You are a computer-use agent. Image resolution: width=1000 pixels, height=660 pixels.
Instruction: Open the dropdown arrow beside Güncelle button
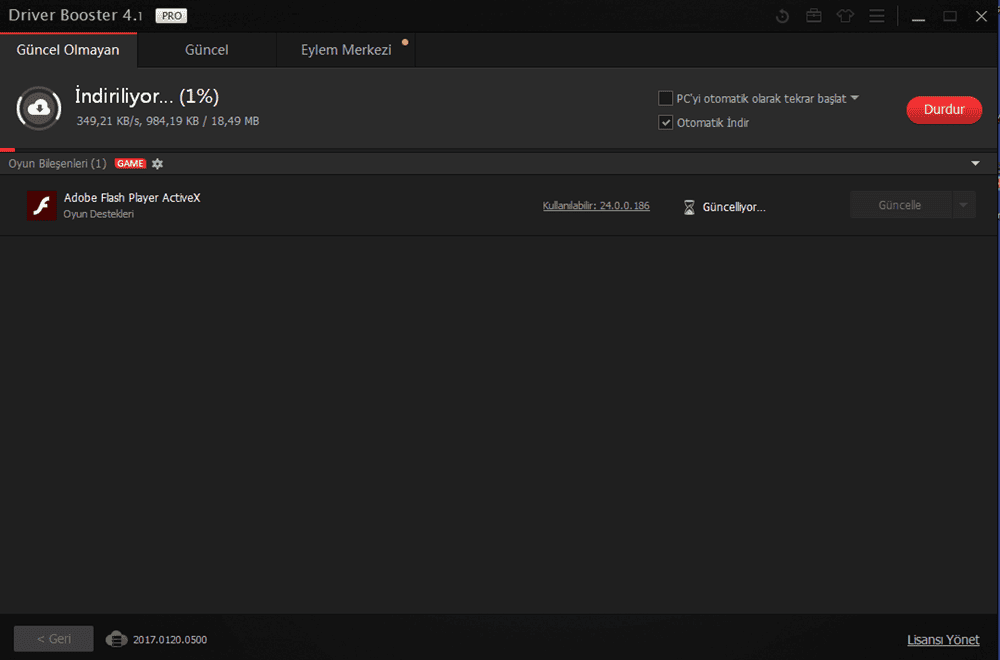tap(962, 205)
